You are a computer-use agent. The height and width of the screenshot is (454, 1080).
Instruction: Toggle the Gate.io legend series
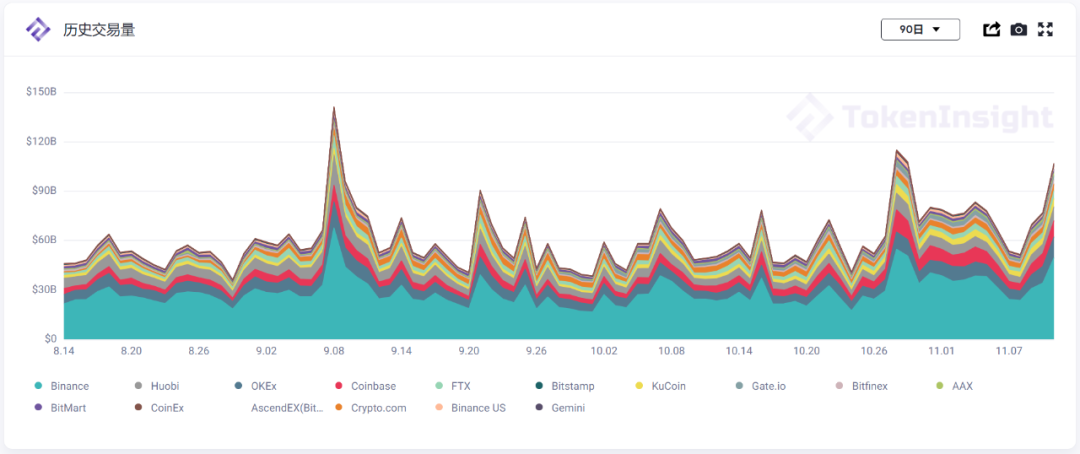point(760,386)
